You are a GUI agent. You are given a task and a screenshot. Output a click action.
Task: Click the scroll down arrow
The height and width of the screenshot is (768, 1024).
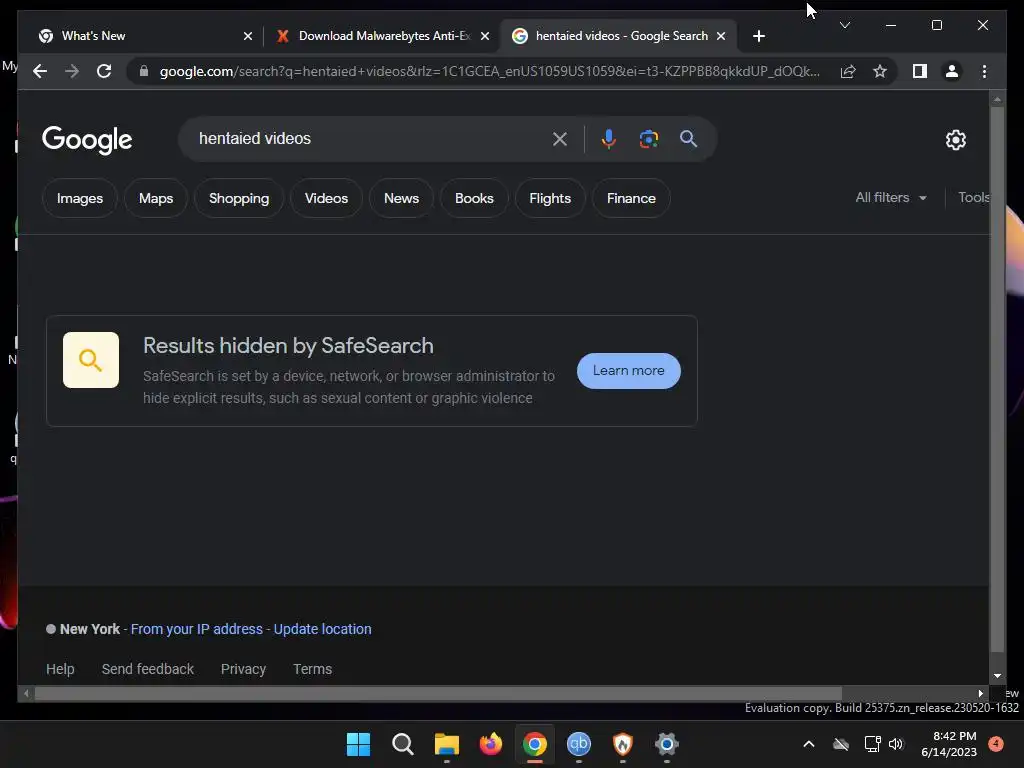click(x=997, y=676)
